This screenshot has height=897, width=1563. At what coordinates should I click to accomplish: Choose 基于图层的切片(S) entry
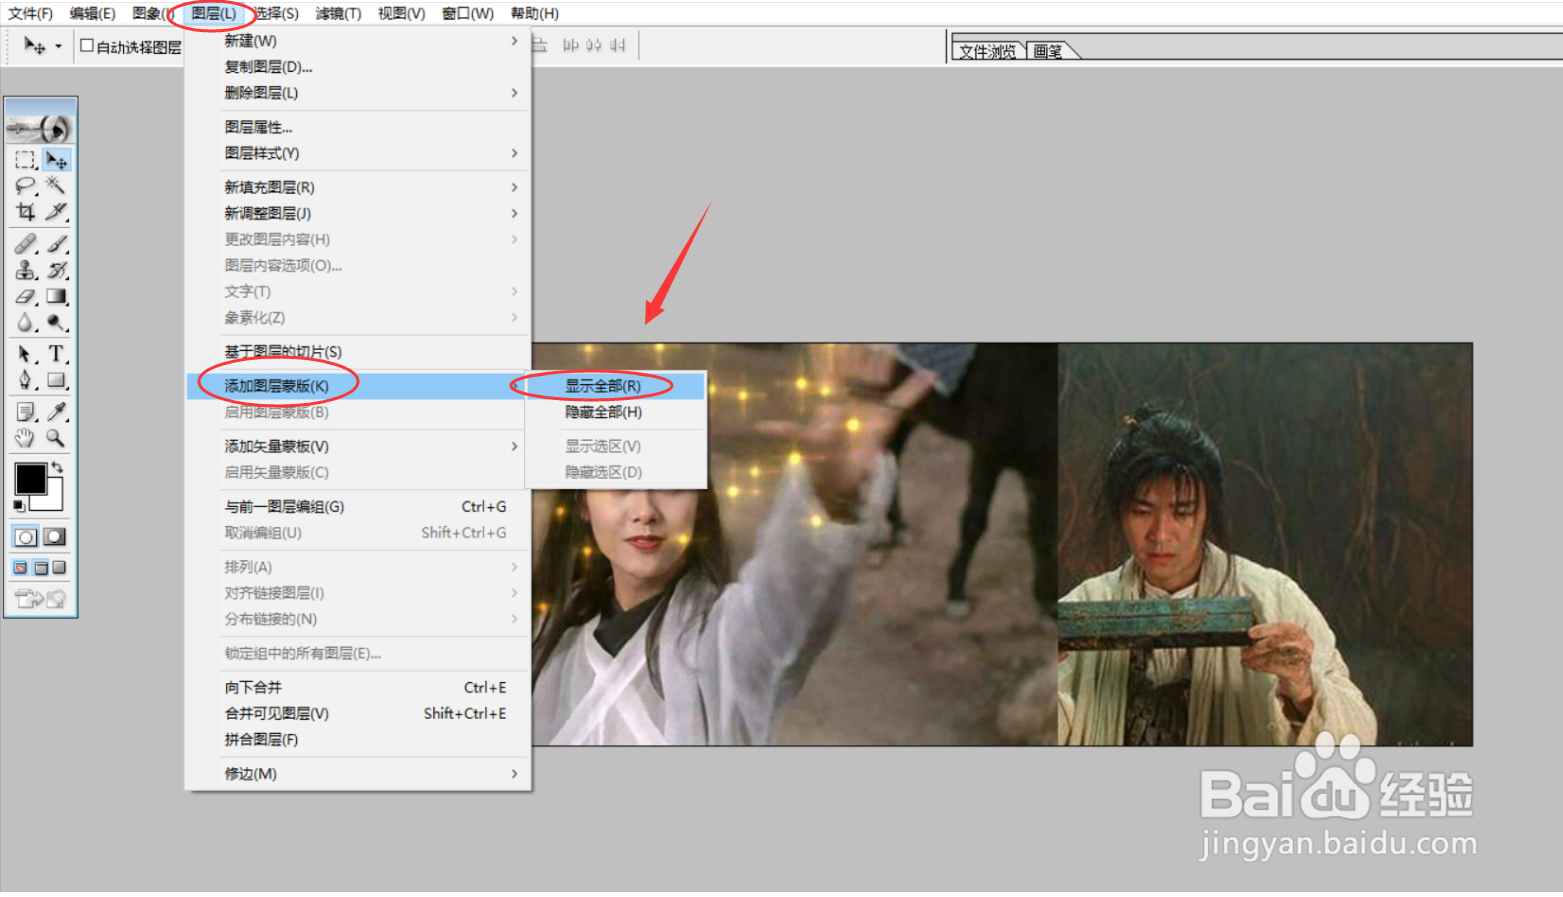coord(358,352)
